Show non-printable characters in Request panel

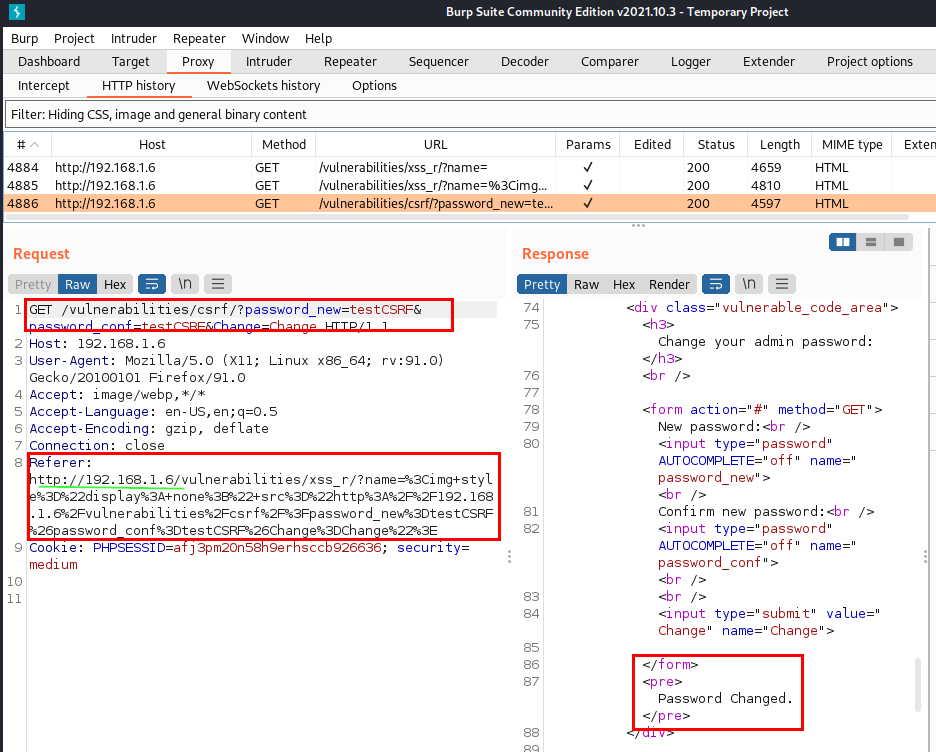point(185,284)
